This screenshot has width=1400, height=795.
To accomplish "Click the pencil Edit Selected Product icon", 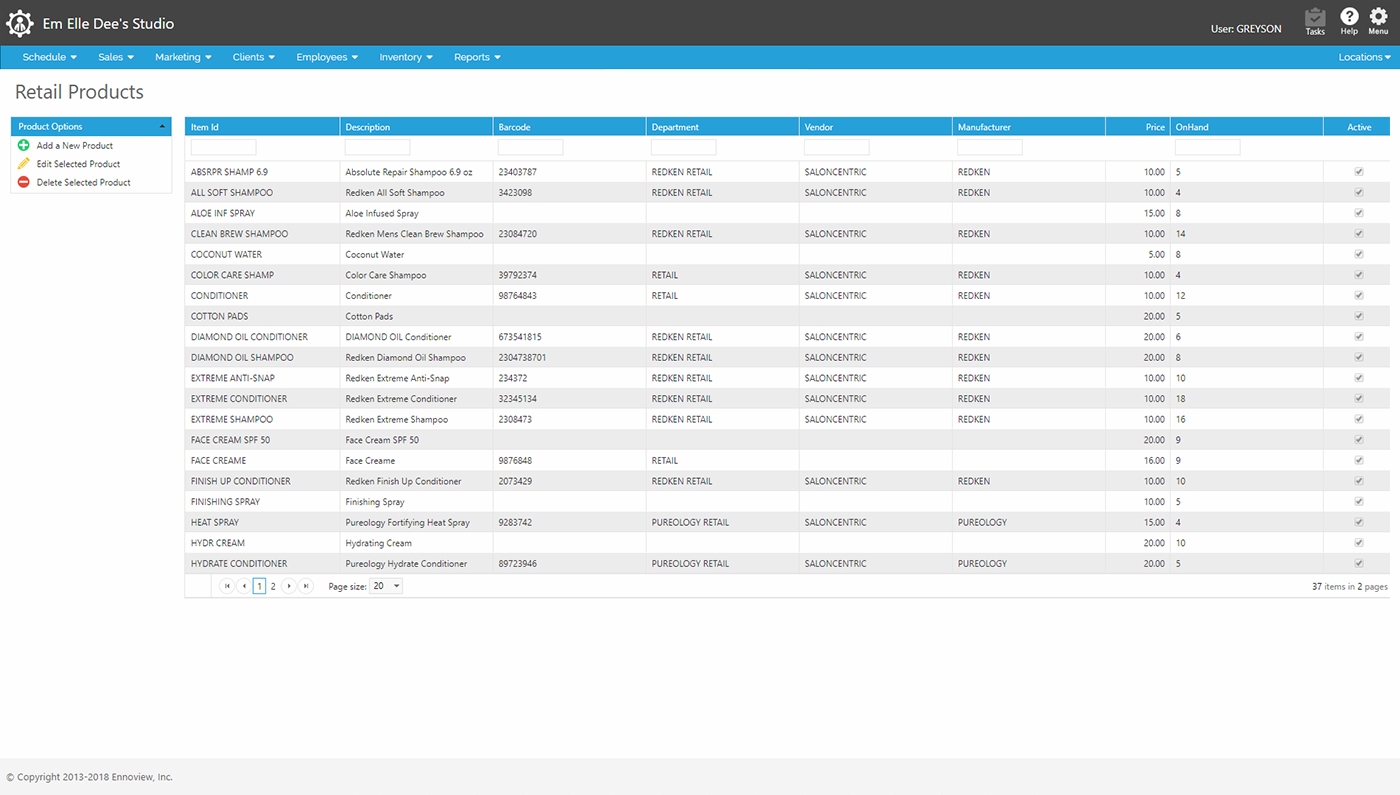I will [x=24, y=164].
